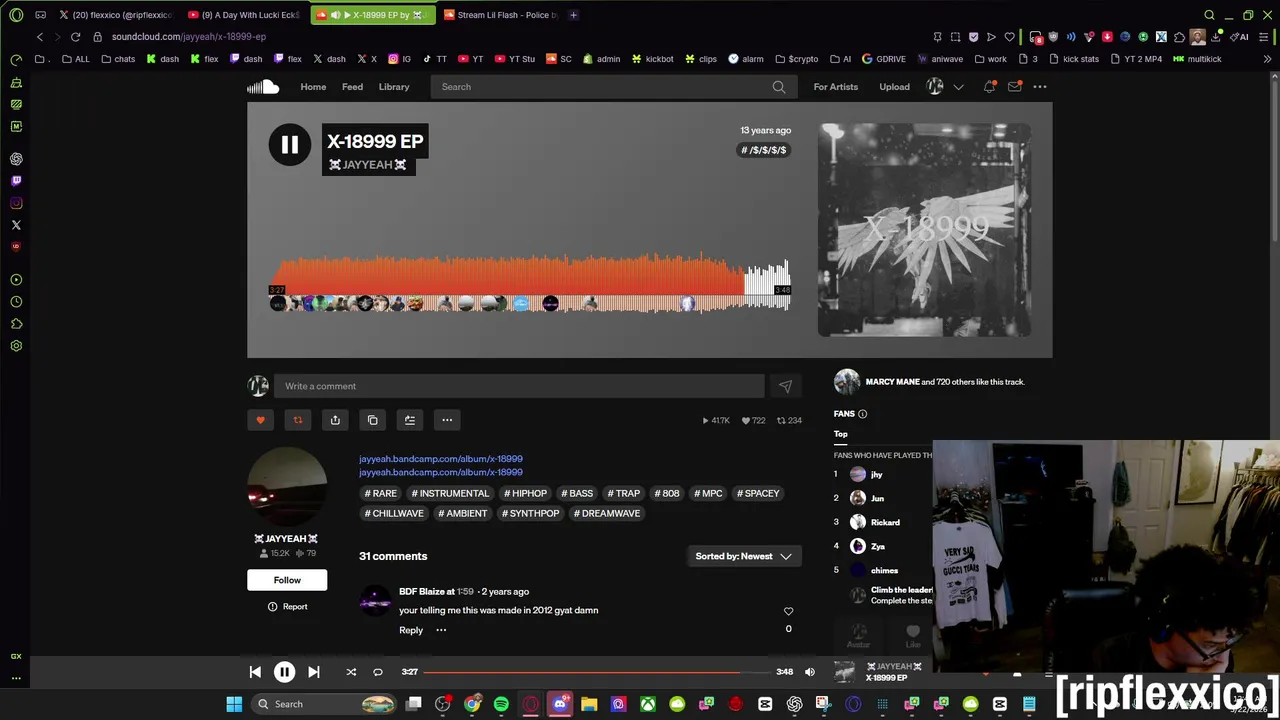Like BDF Blaize's comment
Viewport: 1280px width, 720px height.
[788, 611]
